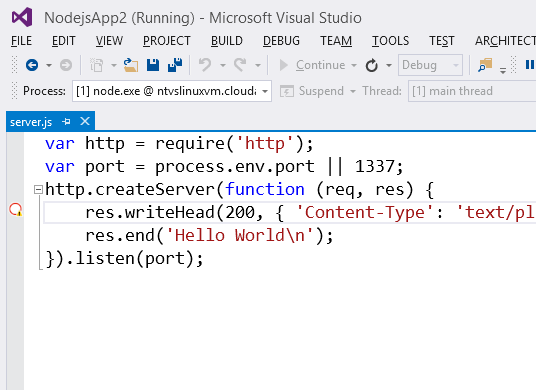Screen dimensions: 536x390
Task: Open the DEBUG menu
Action: coord(281,41)
